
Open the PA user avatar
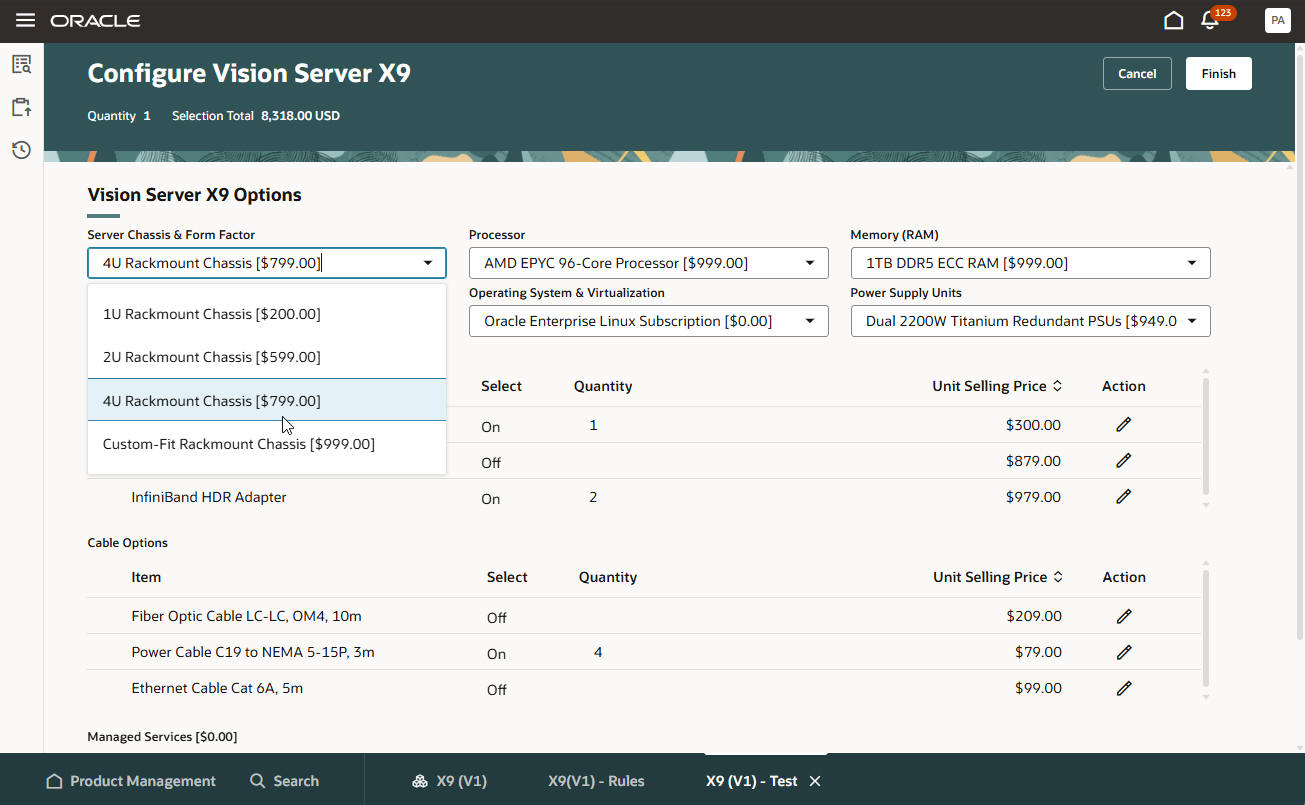(x=1277, y=20)
